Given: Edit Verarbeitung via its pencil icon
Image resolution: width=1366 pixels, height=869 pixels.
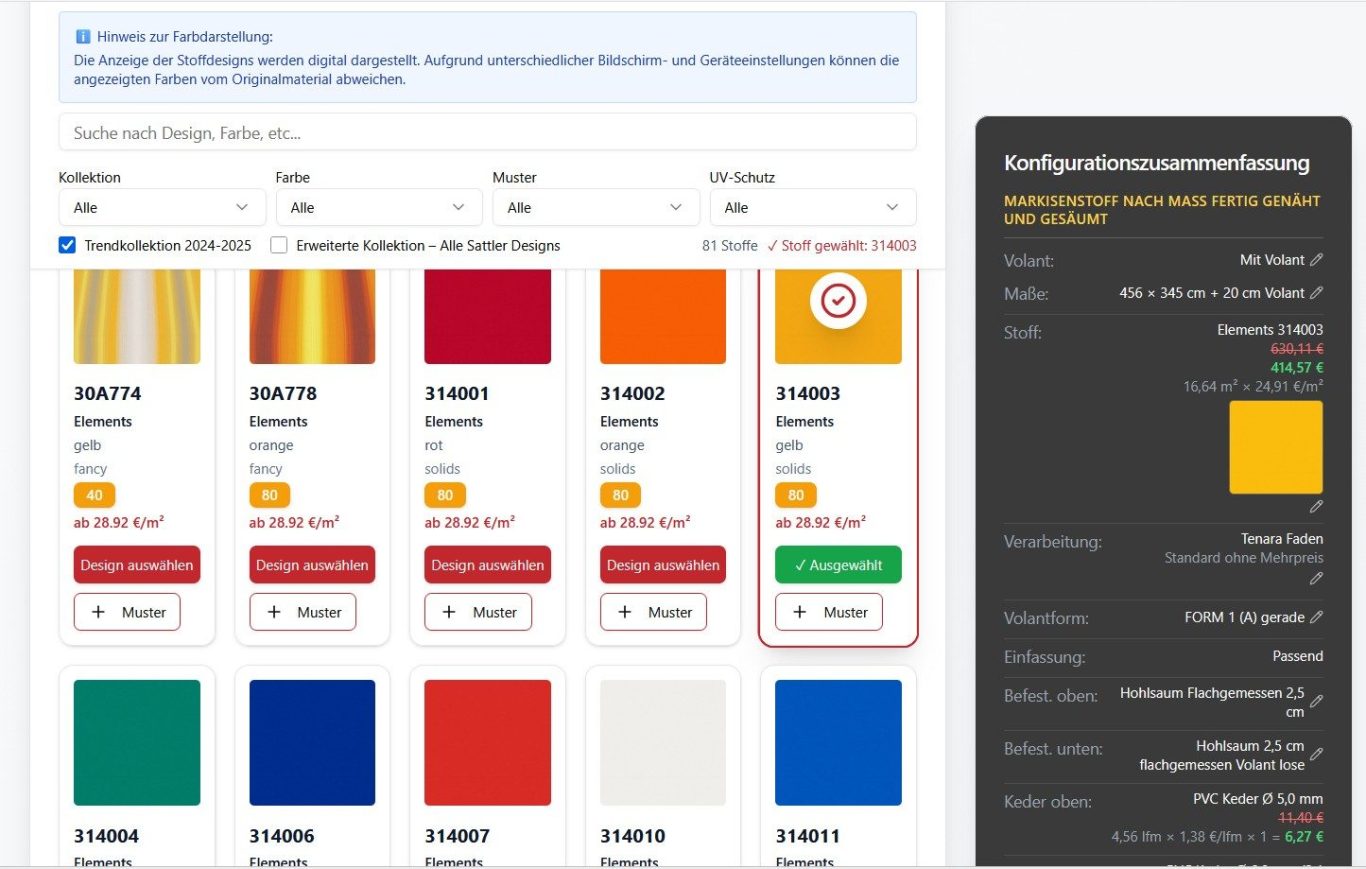Looking at the screenshot, I should pyautogui.click(x=1316, y=578).
